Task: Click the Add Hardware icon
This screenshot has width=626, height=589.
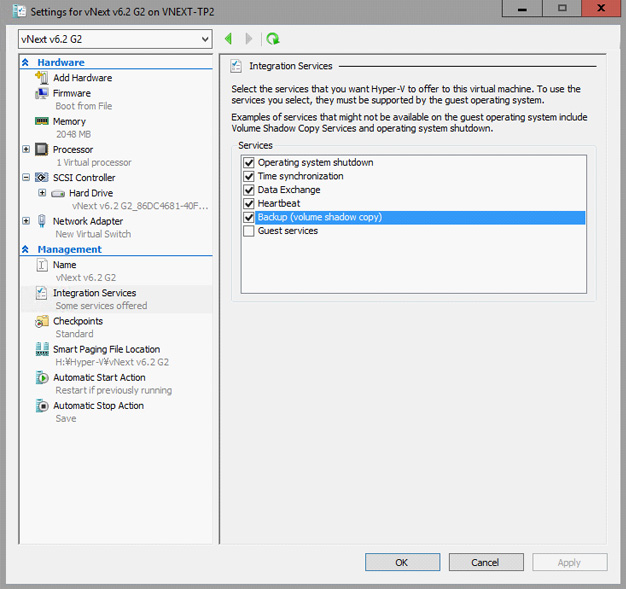Action: coord(42,77)
